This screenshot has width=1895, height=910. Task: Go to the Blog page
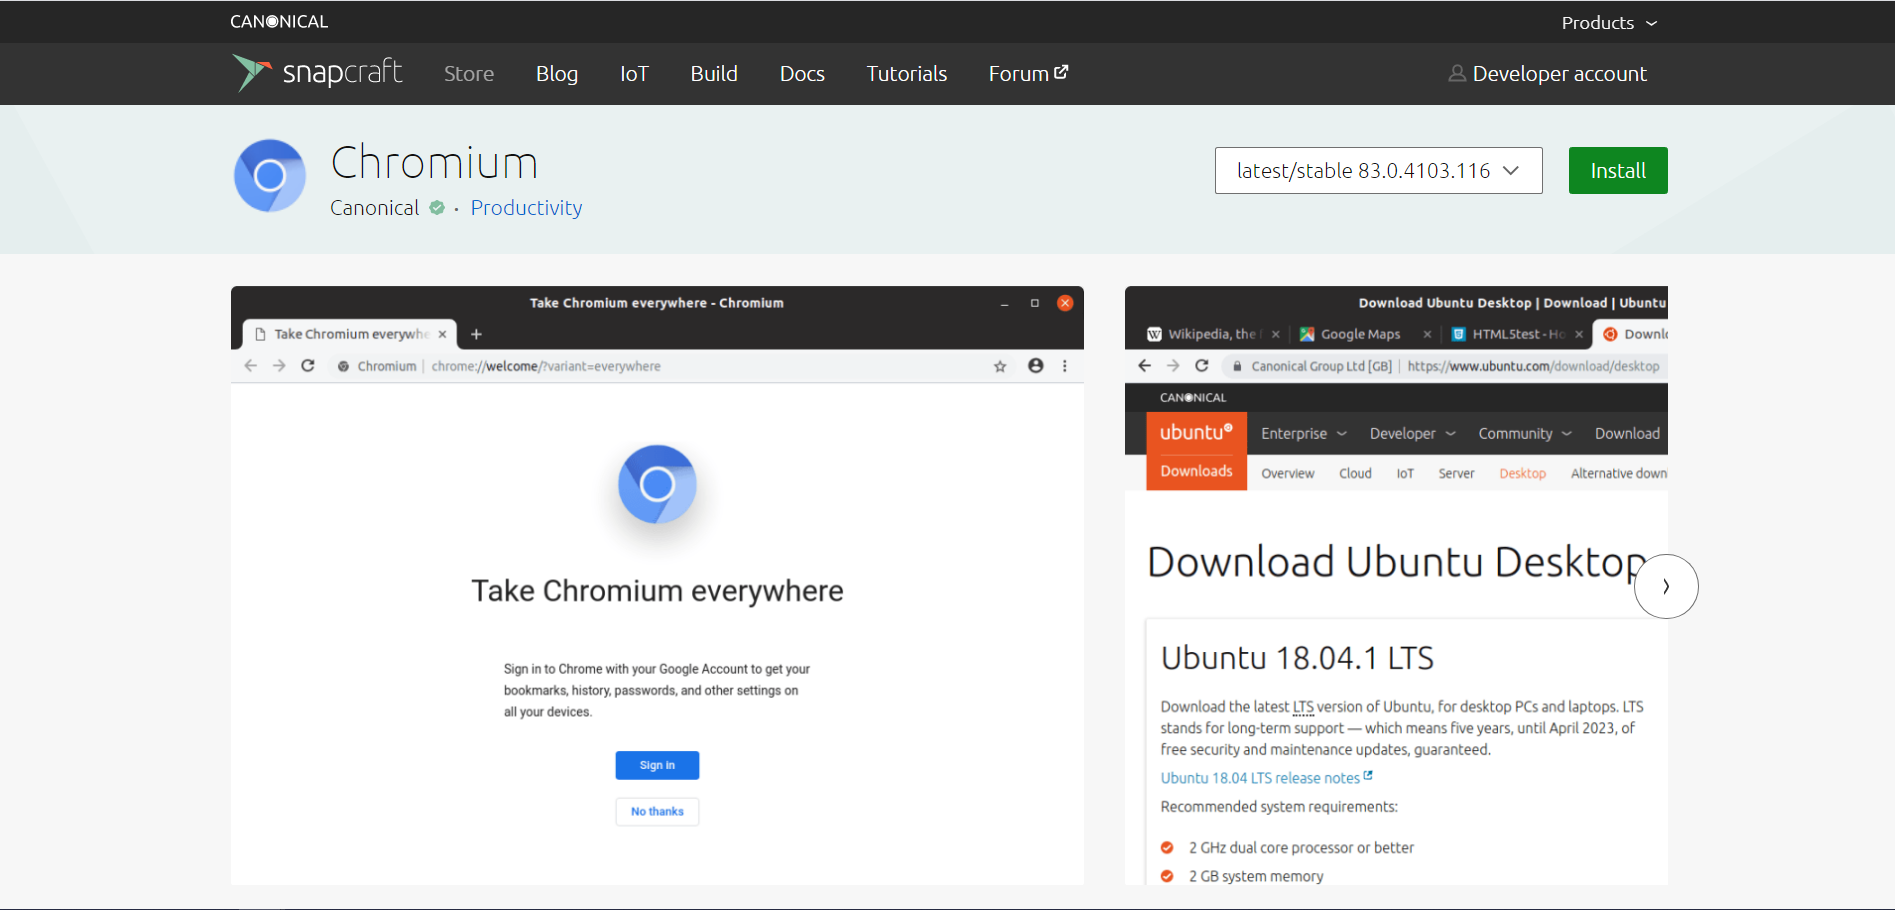click(557, 74)
